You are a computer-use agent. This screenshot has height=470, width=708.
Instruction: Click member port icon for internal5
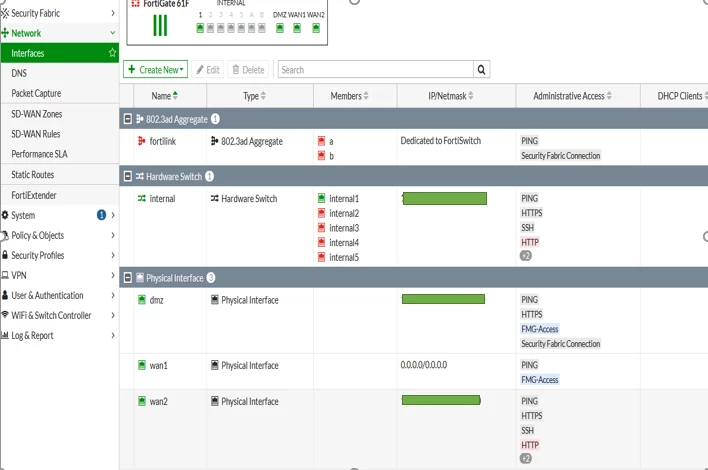[x=321, y=257]
